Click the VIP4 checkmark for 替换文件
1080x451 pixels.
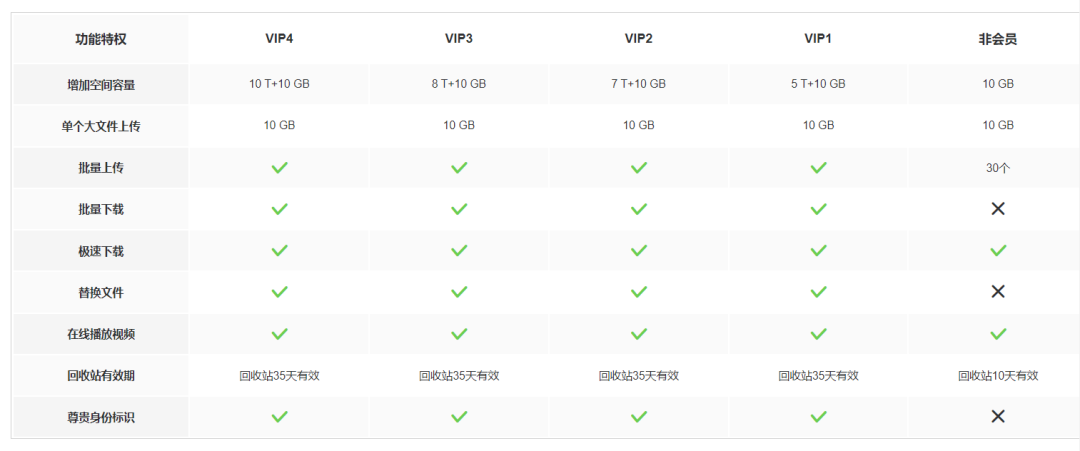279,292
